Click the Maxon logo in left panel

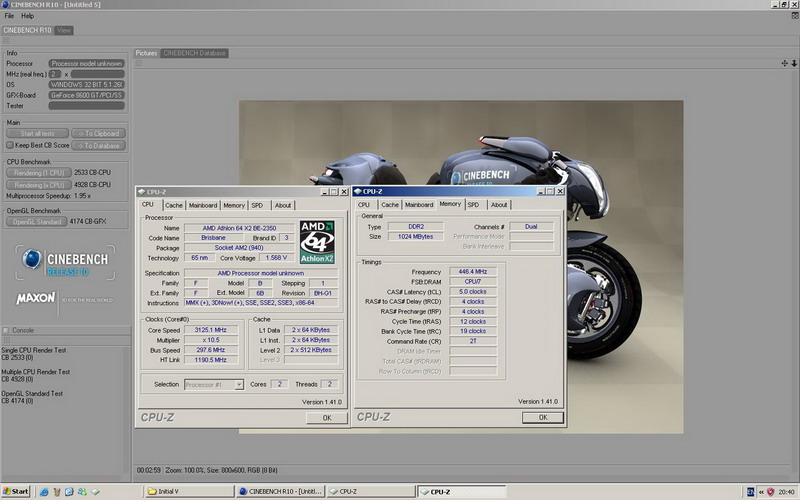[x=35, y=299]
